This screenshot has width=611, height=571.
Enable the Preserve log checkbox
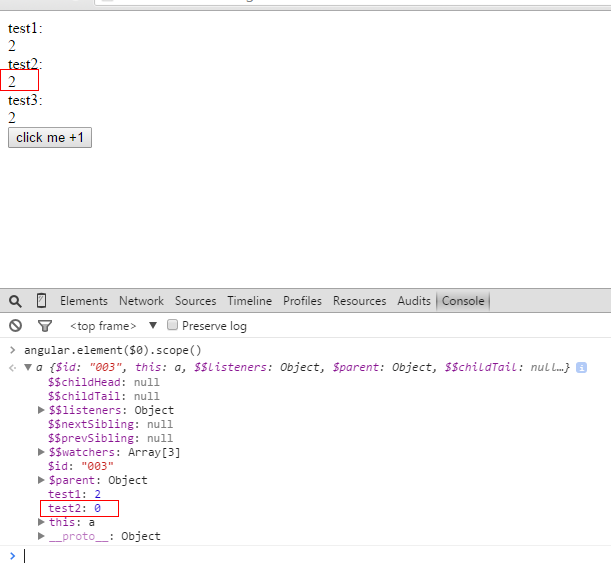173,325
